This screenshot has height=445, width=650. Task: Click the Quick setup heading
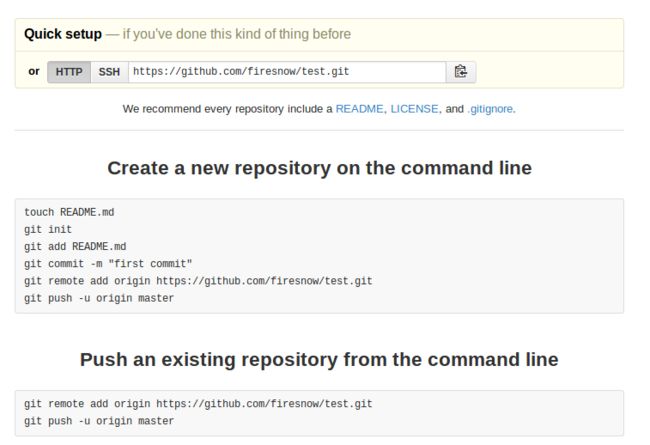click(x=63, y=34)
